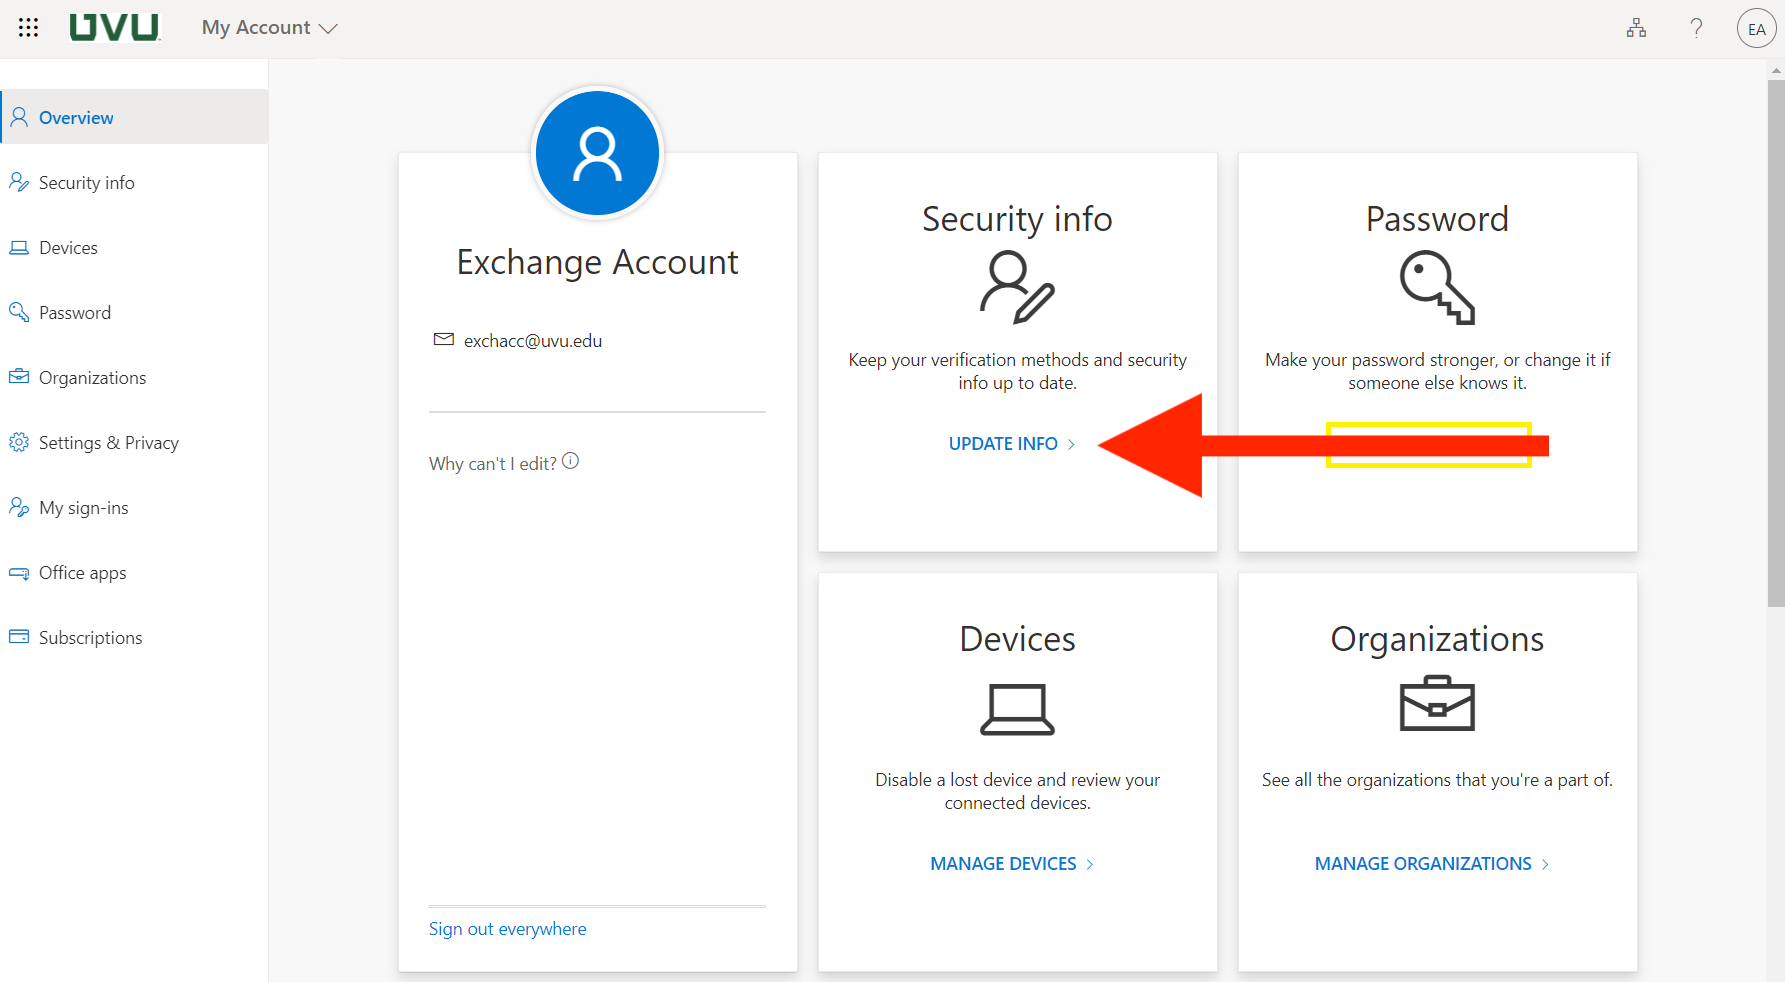
Task: Open the app launcher waffle icon
Action: [28, 27]
